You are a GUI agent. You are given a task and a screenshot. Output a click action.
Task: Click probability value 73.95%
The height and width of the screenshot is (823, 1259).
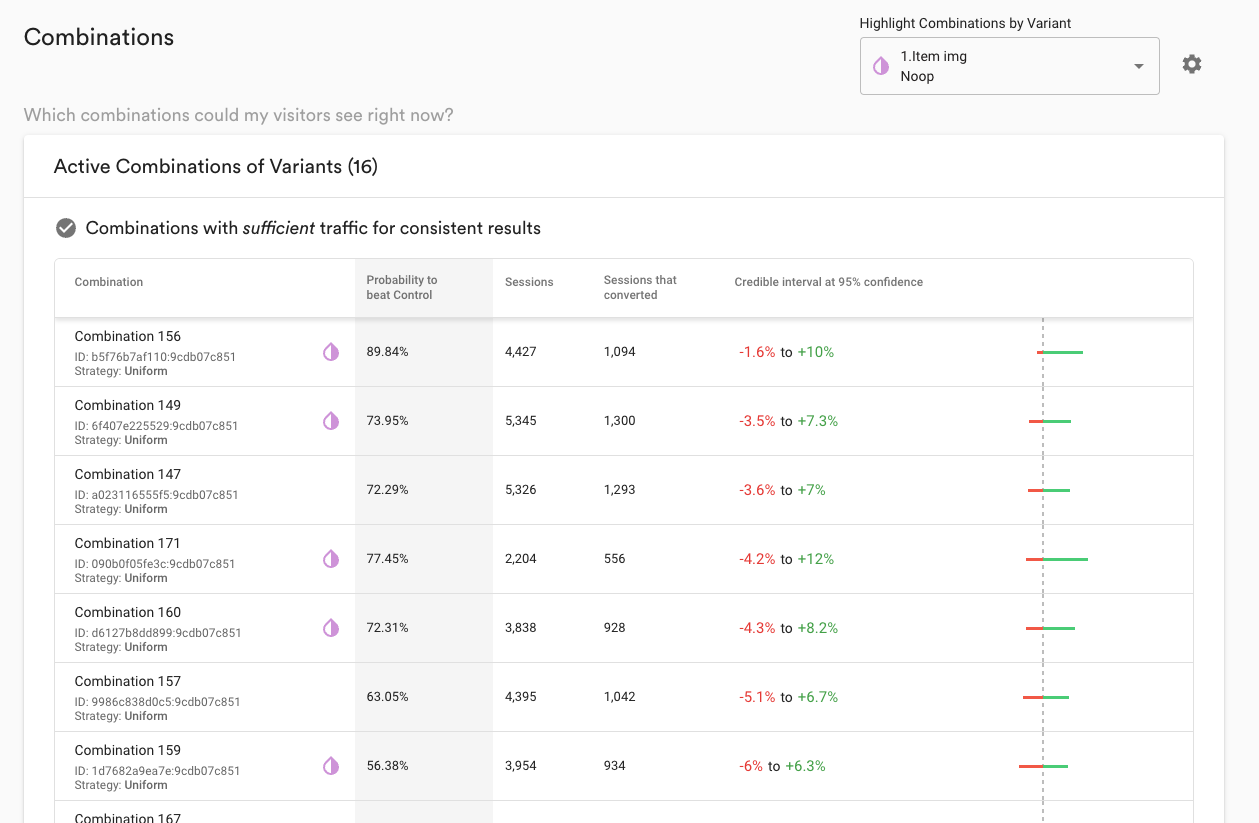tap(388, 421)
